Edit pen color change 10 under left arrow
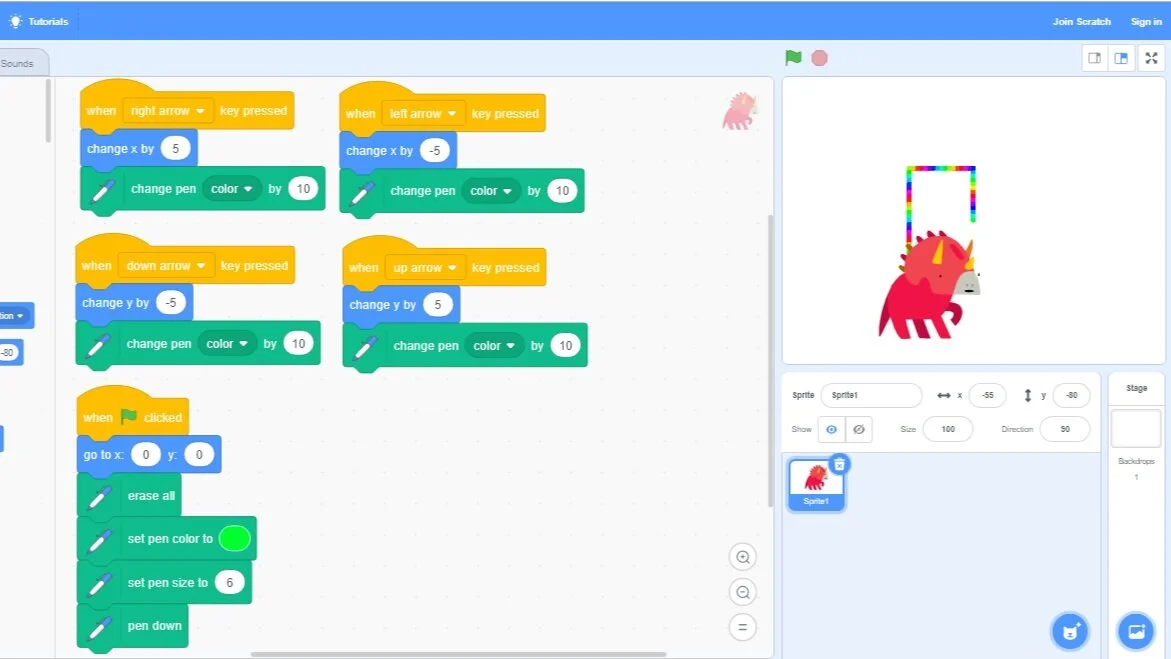 (x=562, y=191)
